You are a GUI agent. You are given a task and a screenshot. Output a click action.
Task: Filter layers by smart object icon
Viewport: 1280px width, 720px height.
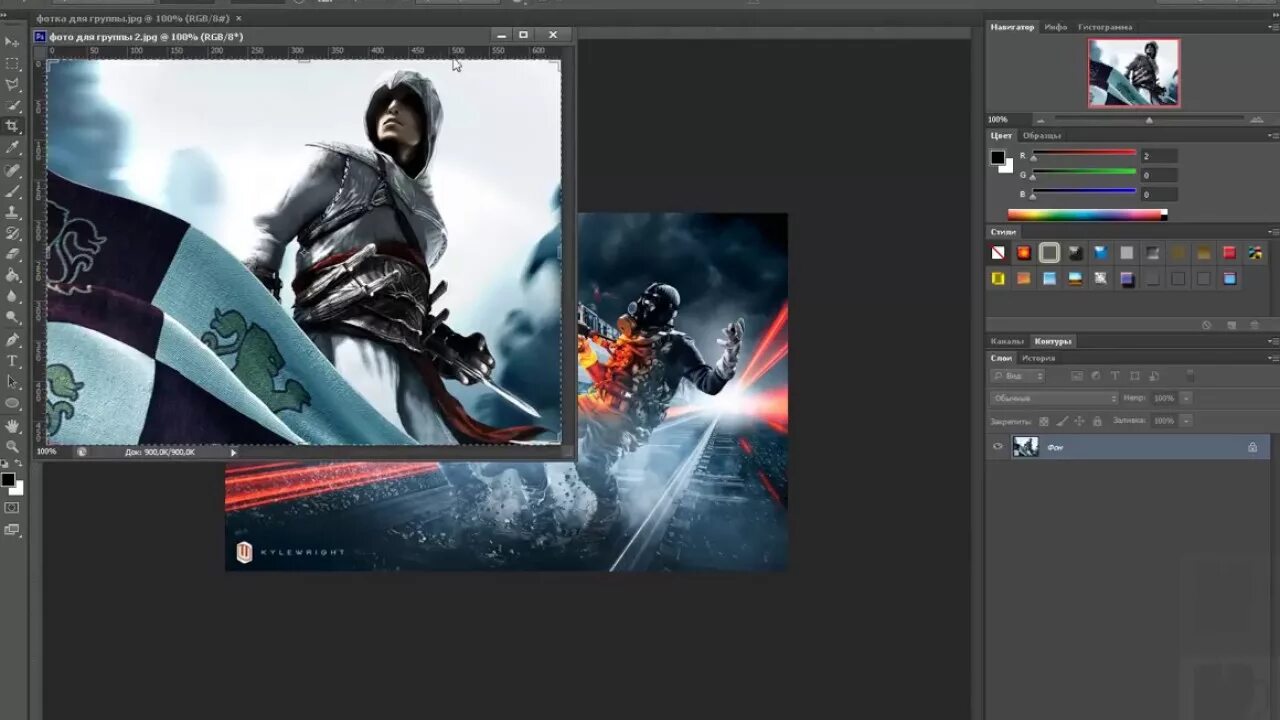(x=1155, y=376)
